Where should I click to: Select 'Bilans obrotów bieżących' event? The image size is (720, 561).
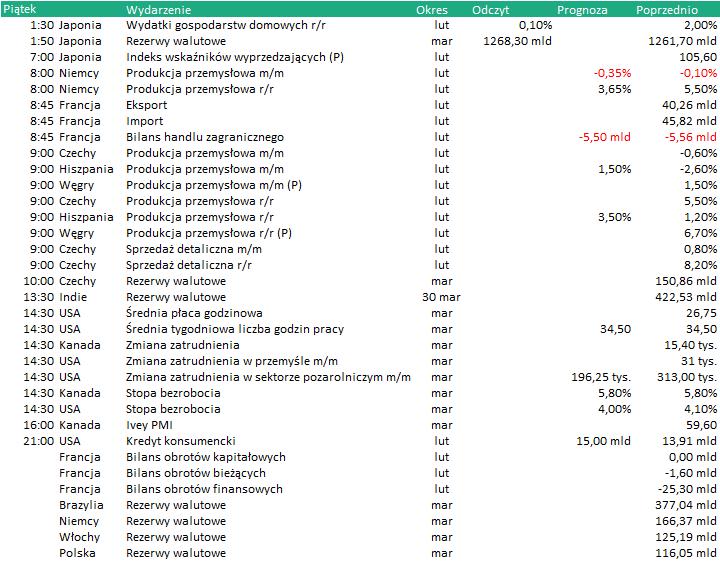coord(196,473)
